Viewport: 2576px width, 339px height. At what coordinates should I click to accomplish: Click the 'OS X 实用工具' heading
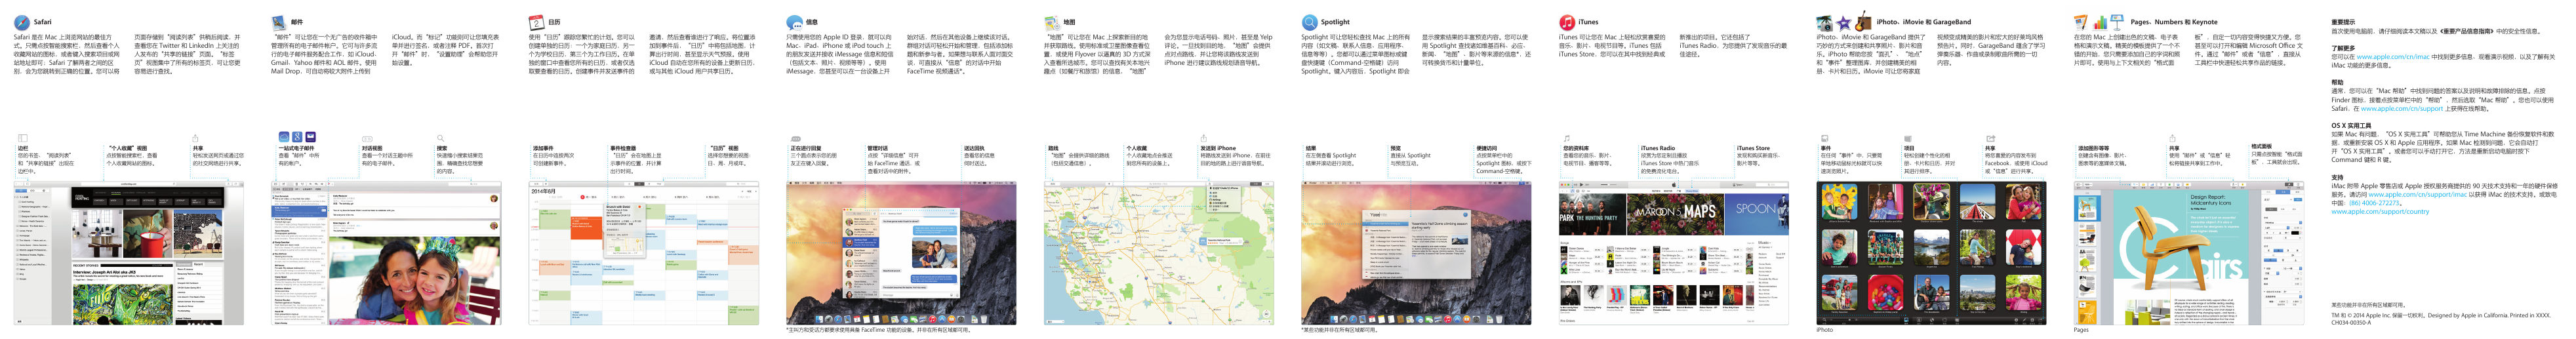[x=2352, y=126]
